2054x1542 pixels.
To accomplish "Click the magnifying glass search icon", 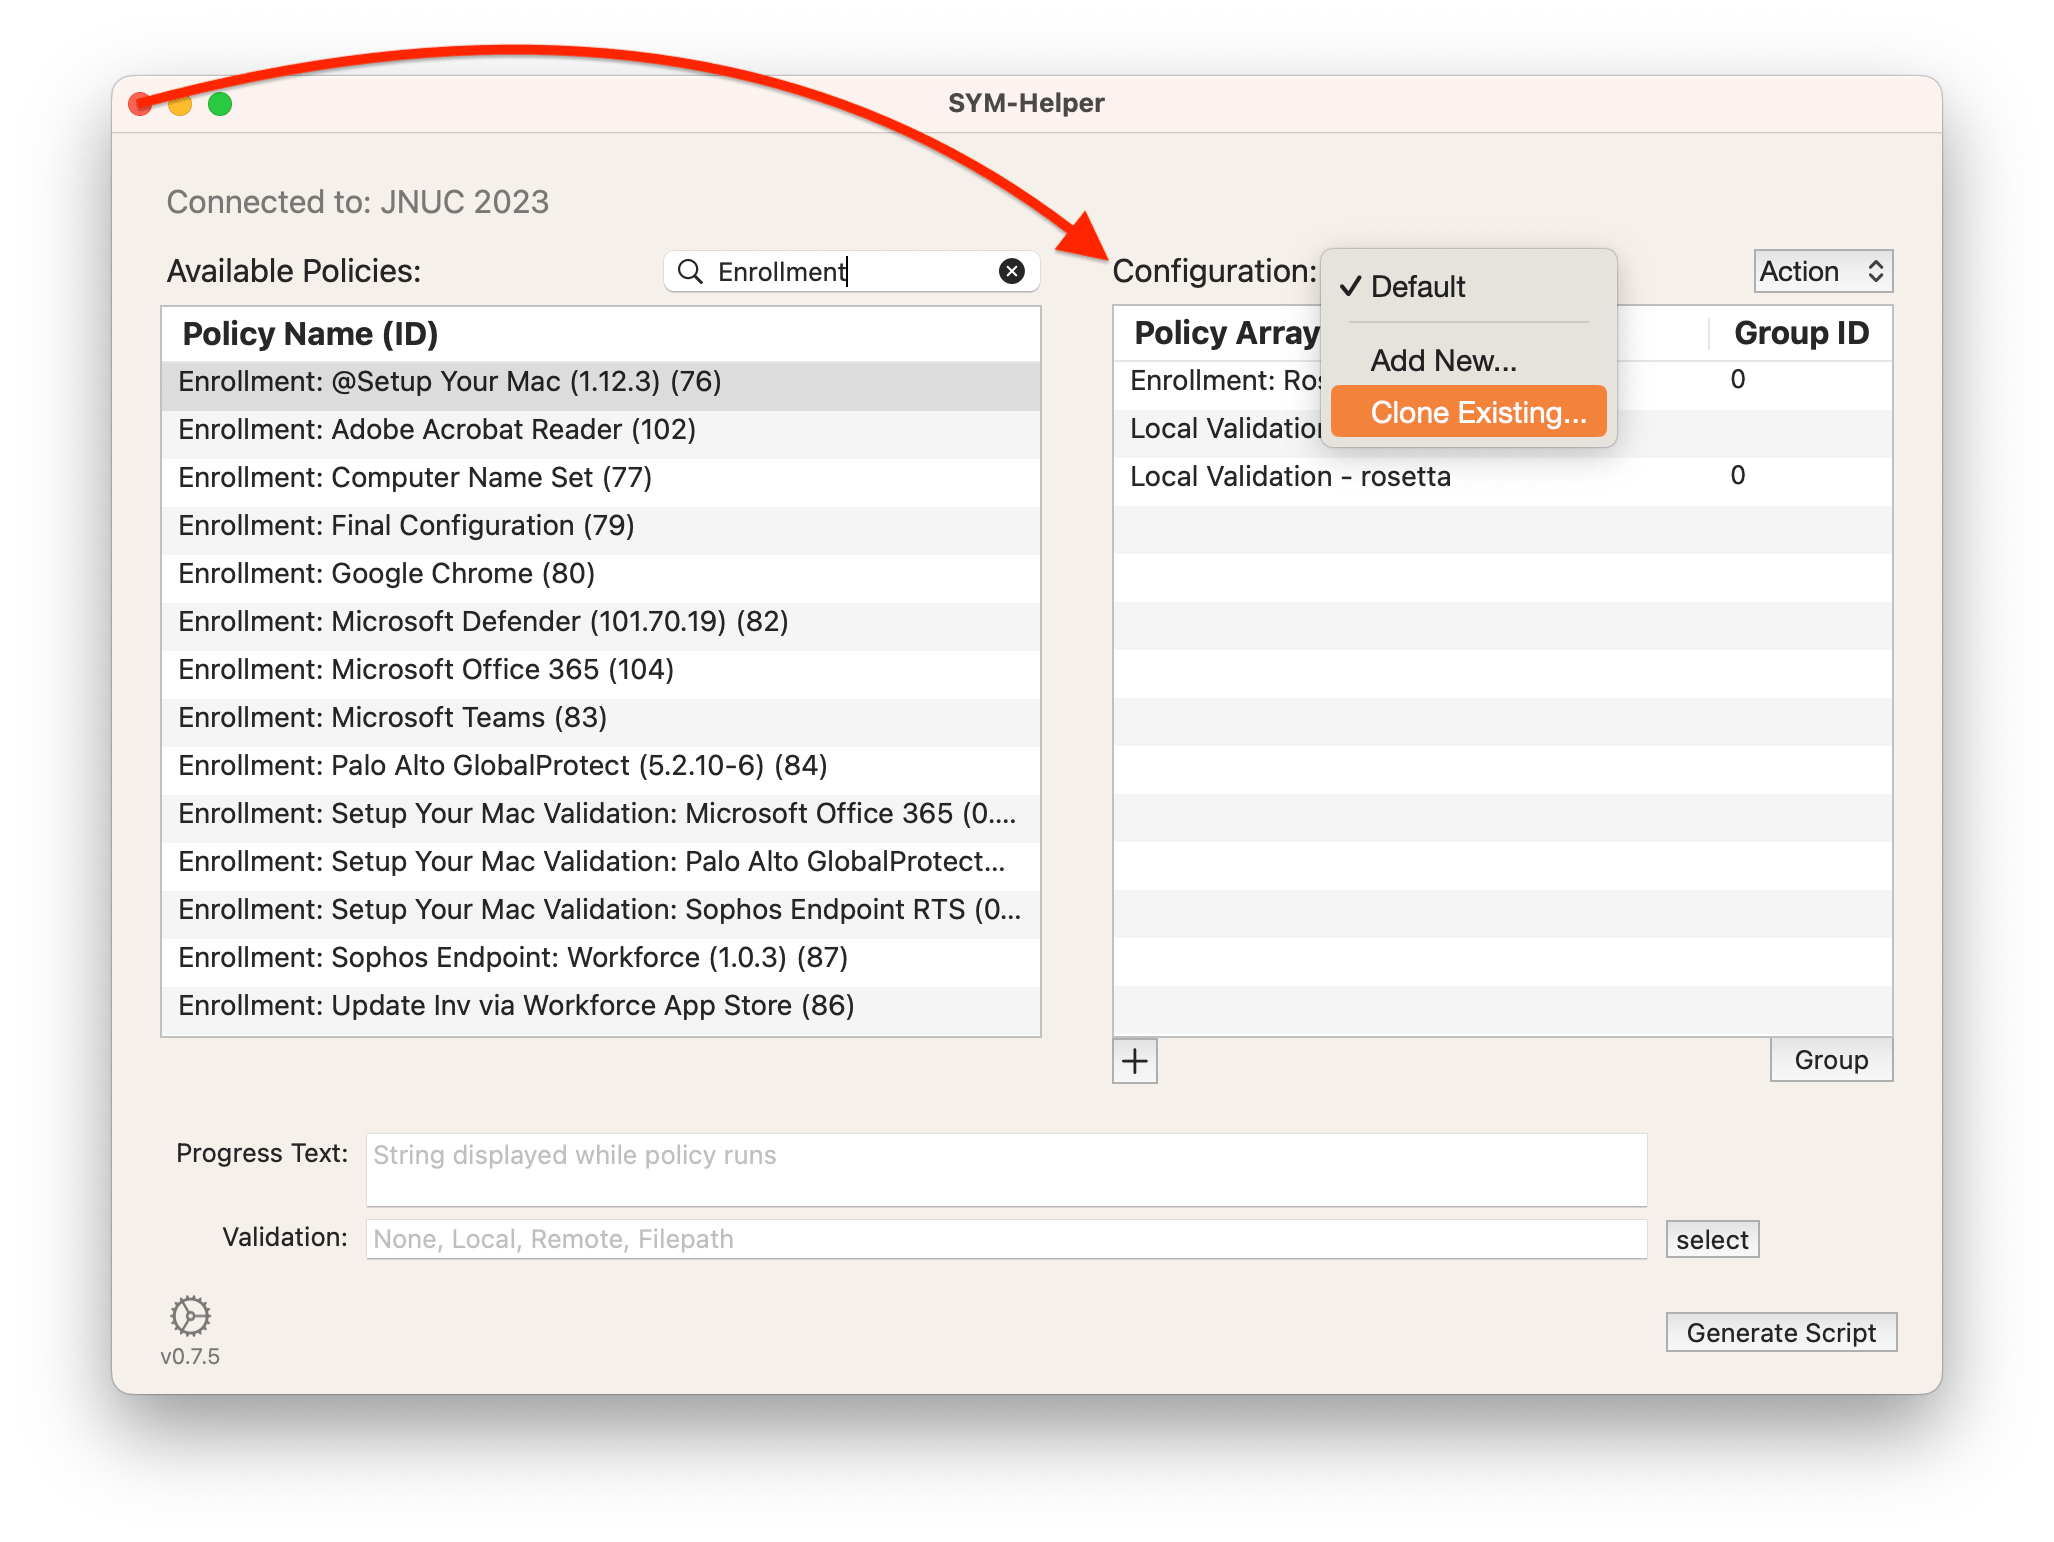I will 690,271.
